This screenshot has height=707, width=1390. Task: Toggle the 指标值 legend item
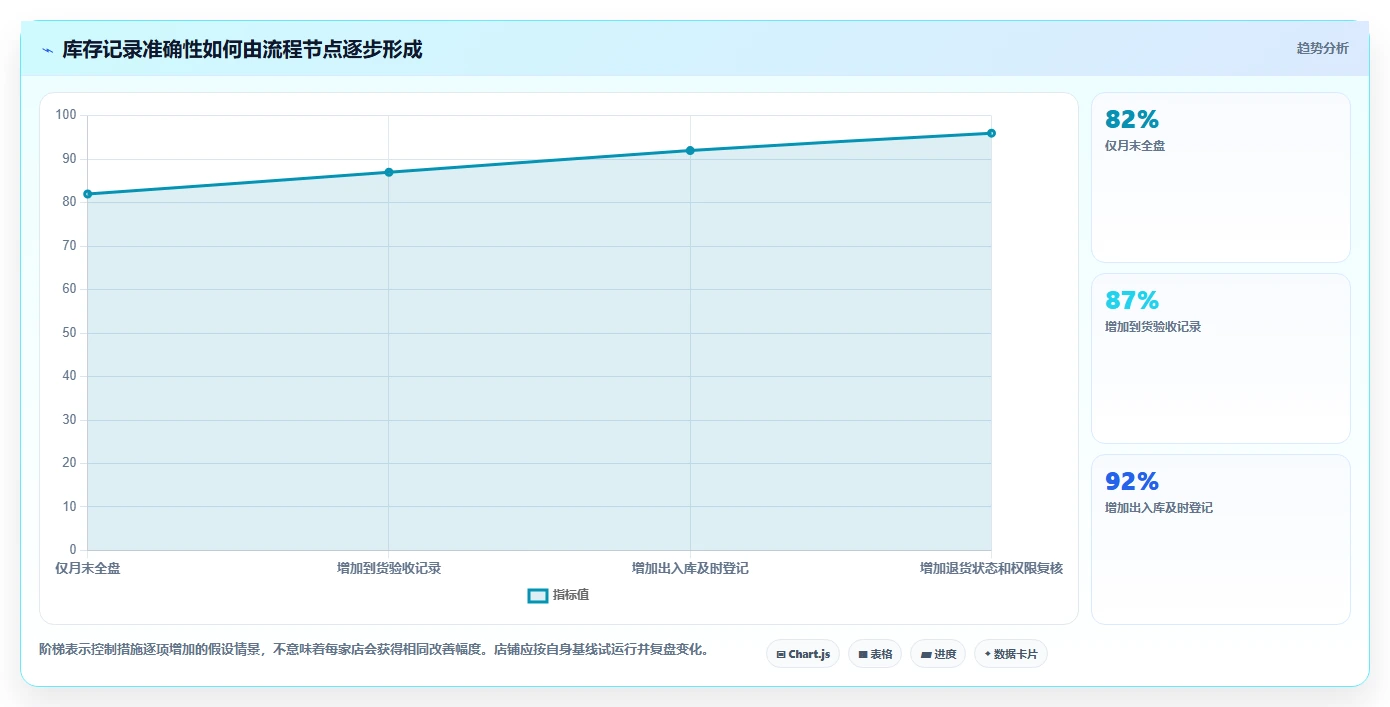click(x=558, y=595)
